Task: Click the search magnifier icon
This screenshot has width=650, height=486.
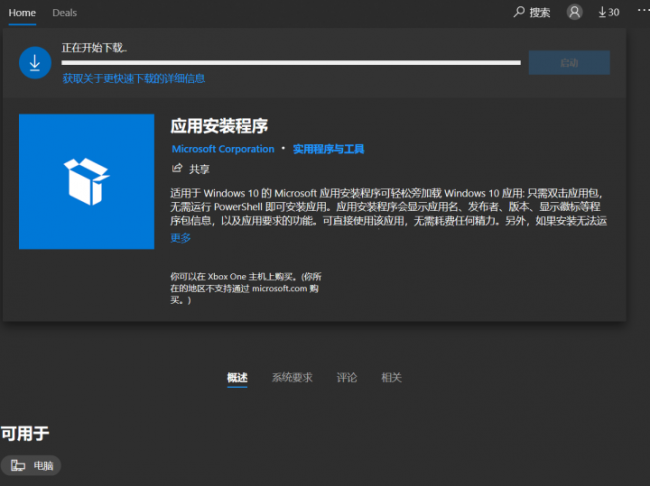Action: [x=519, y=12]
